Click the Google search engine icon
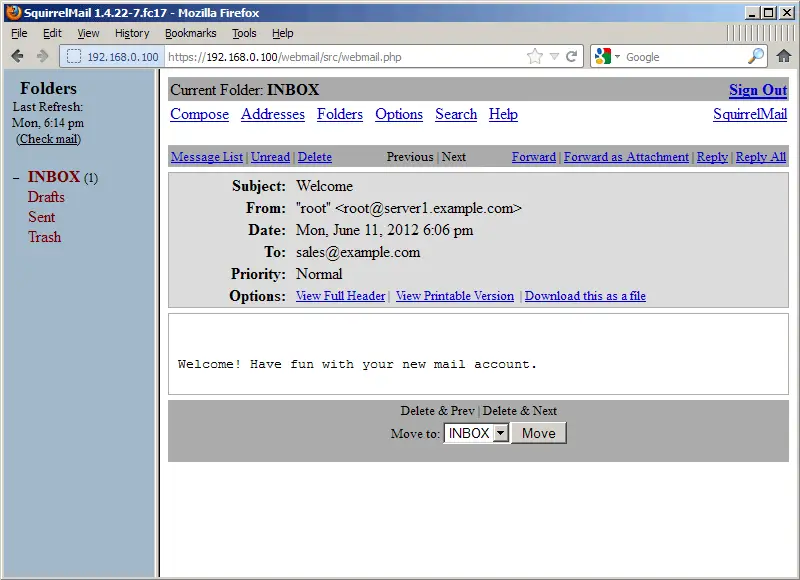 (602, 57)
